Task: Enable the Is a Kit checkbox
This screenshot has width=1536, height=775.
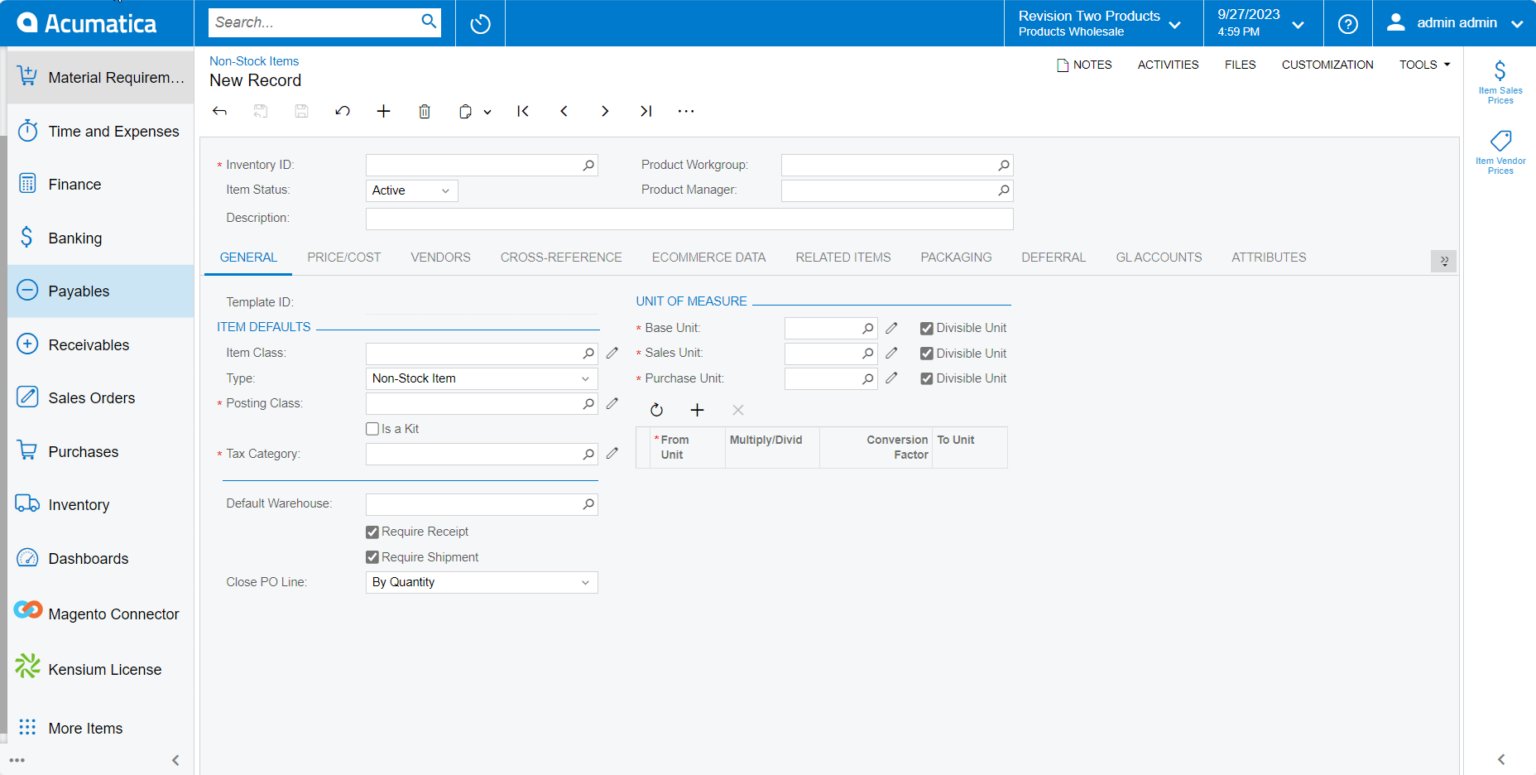Action: (372, 428)
